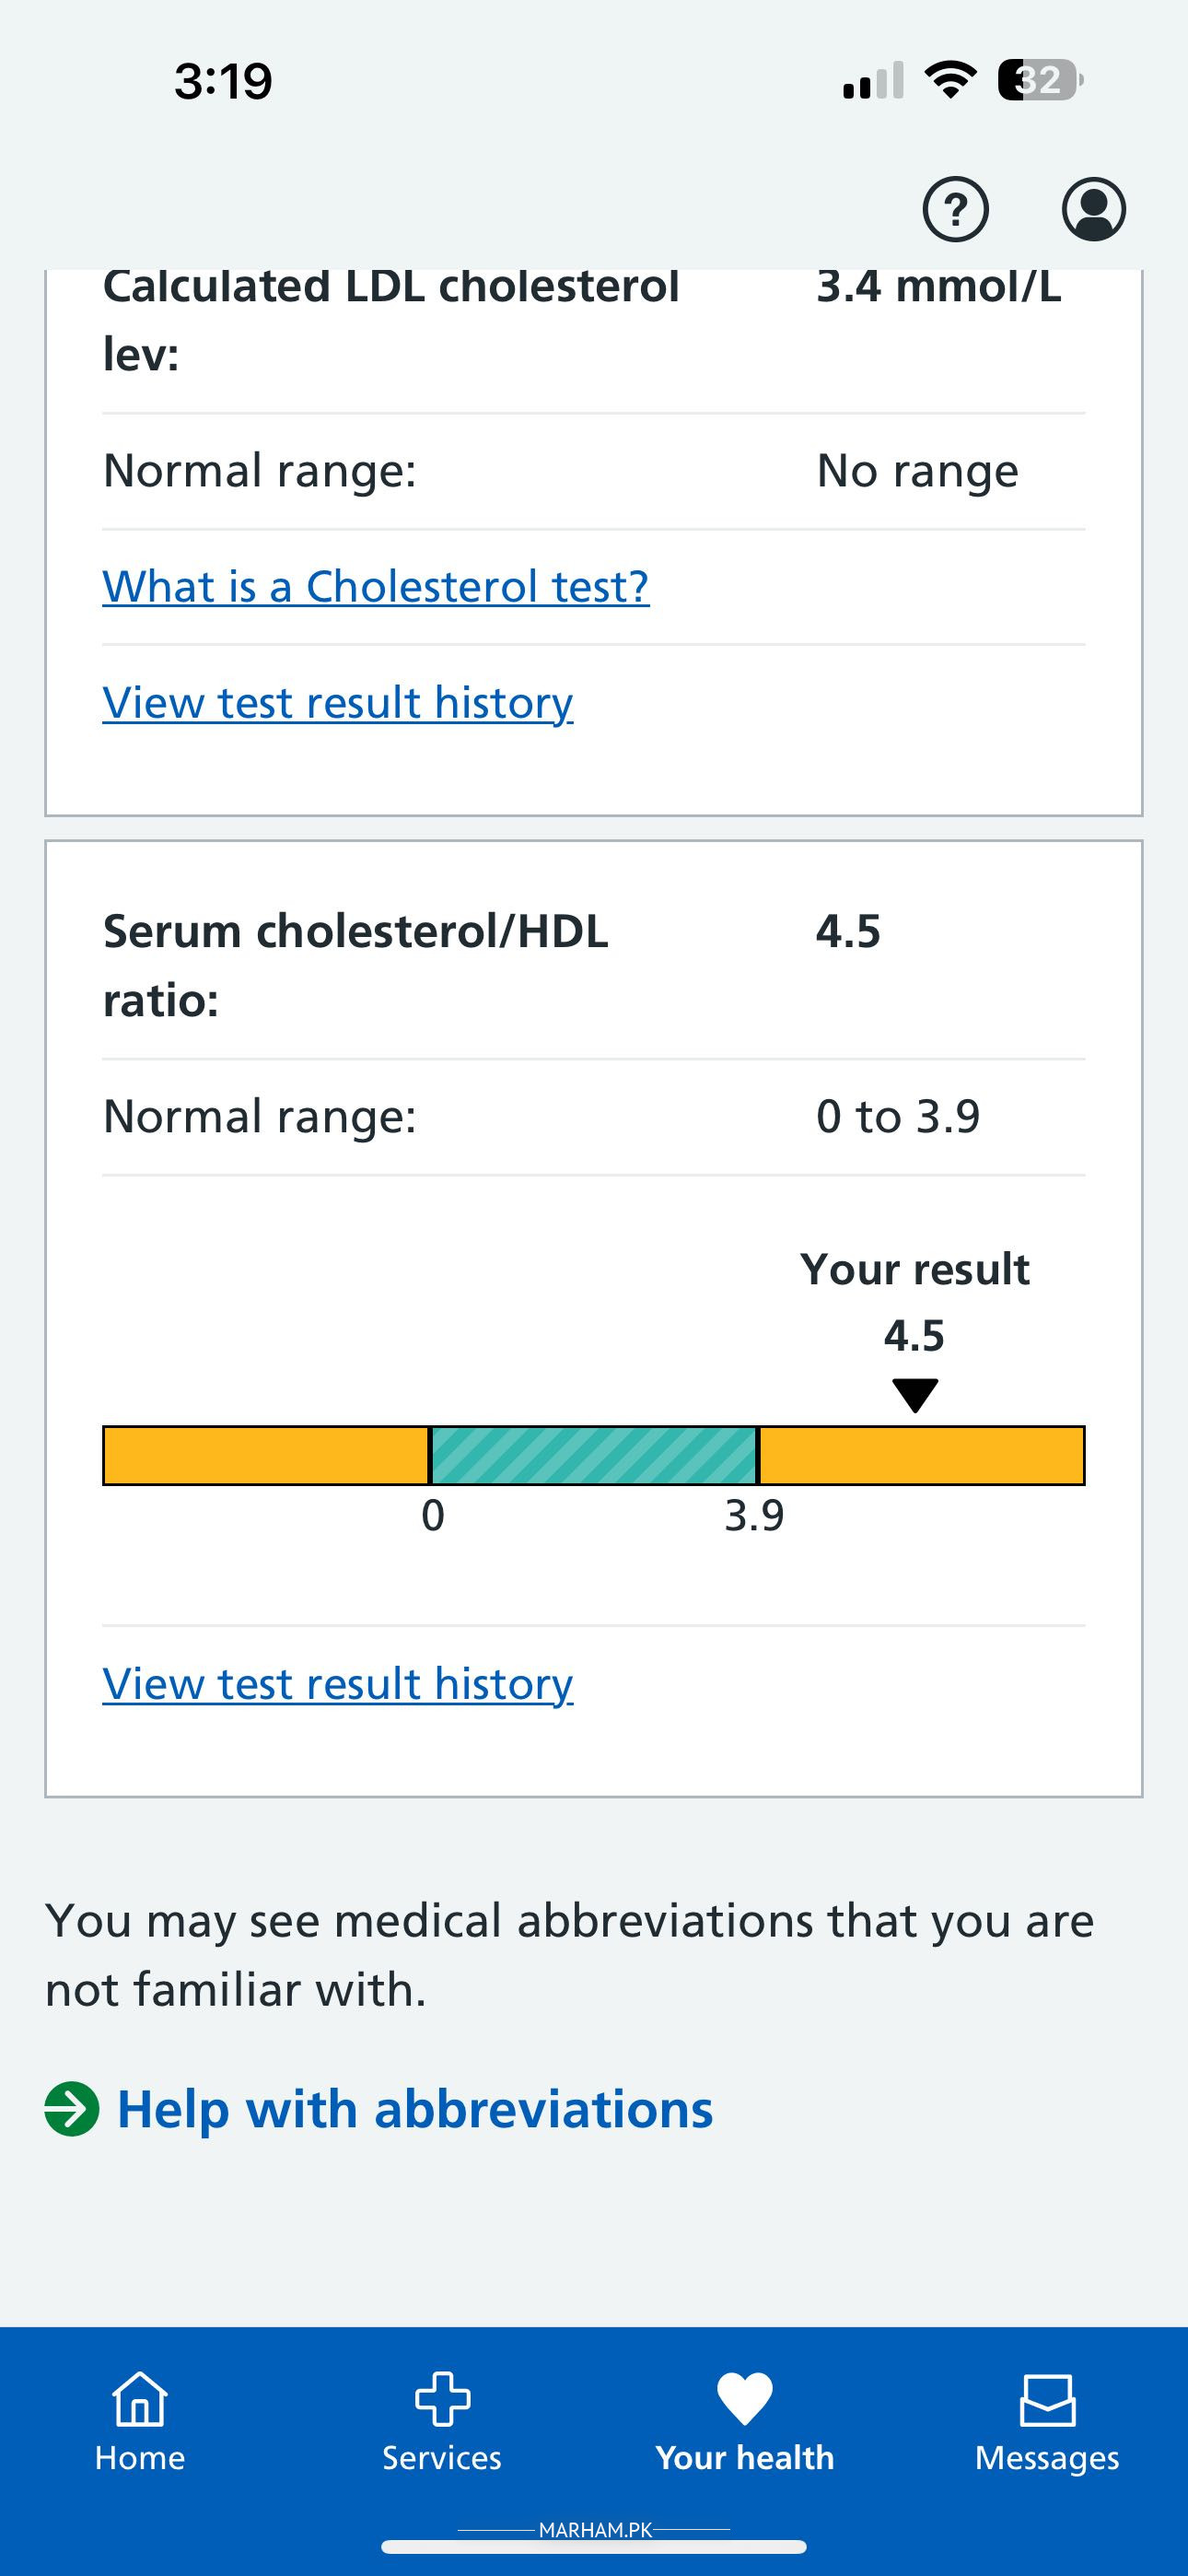View cholesterol/HDL ratio test result history
This screenshot has height=2576, width=1188.
(338, 1684)
